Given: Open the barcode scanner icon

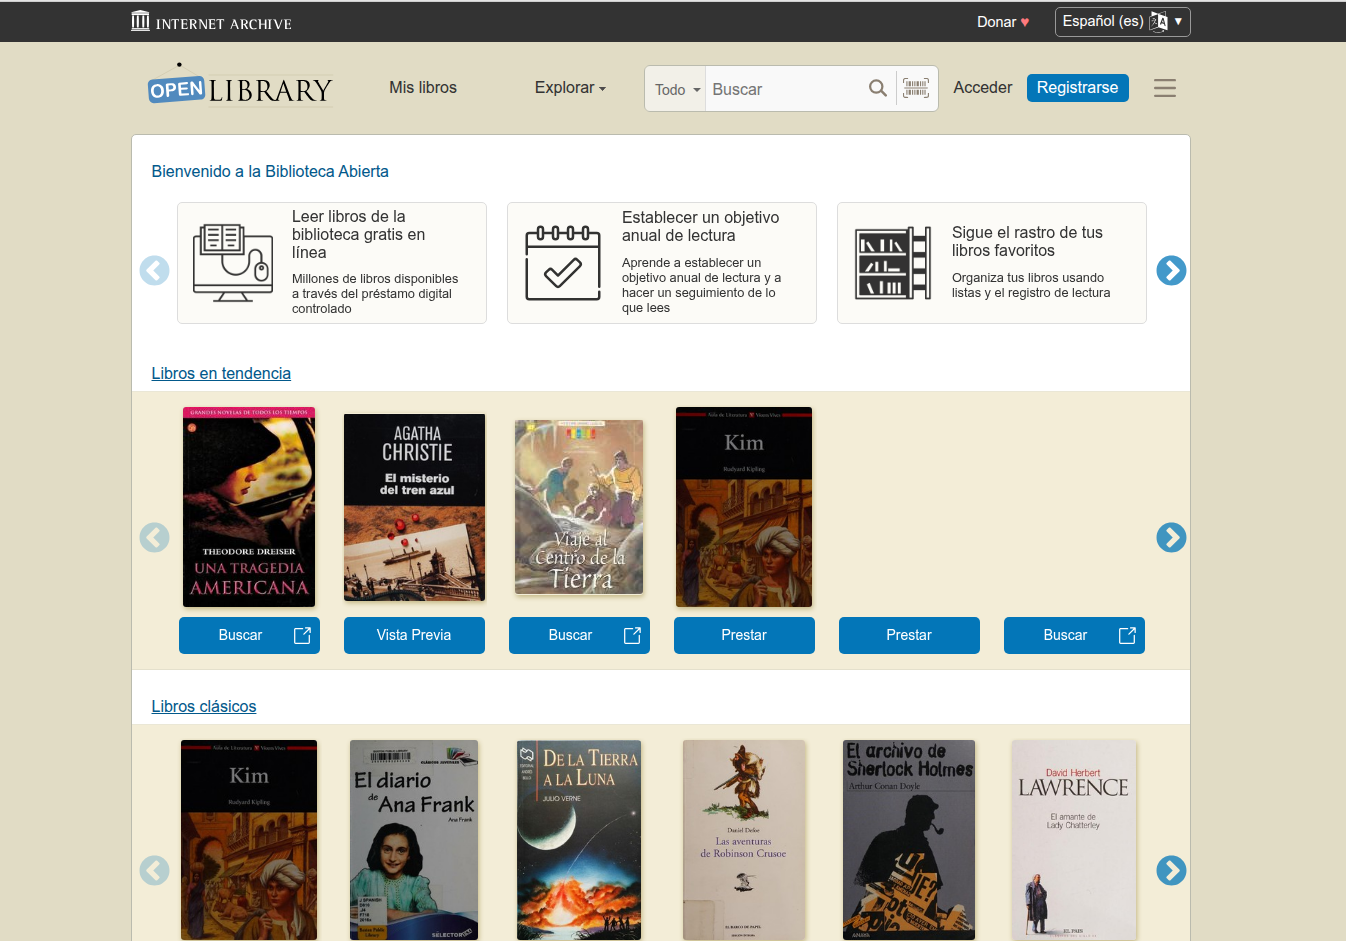Looking at the screenshot, I should pos(915,88).
